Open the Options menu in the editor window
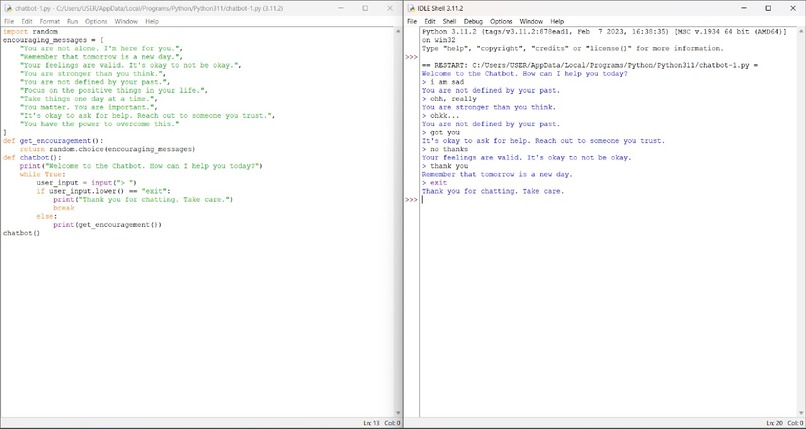 click(x=96, y=22)
